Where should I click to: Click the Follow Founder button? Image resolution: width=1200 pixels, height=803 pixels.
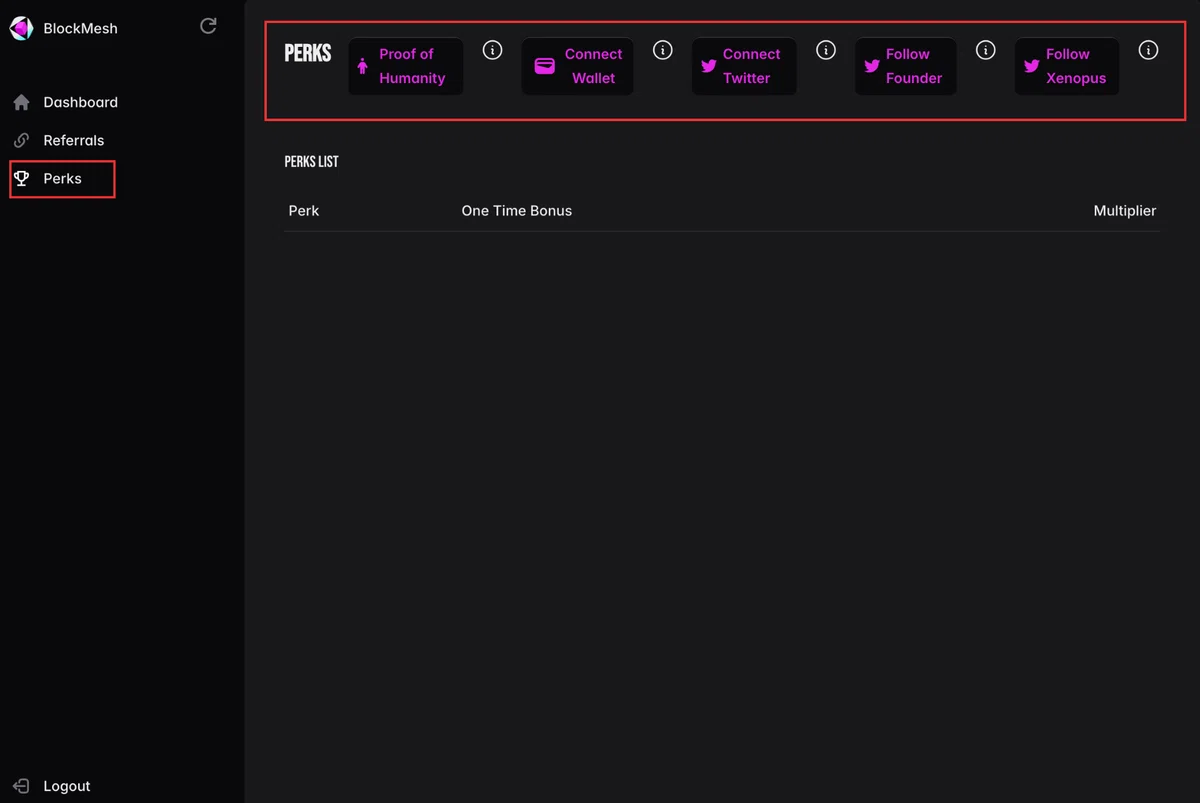(905, 66)
